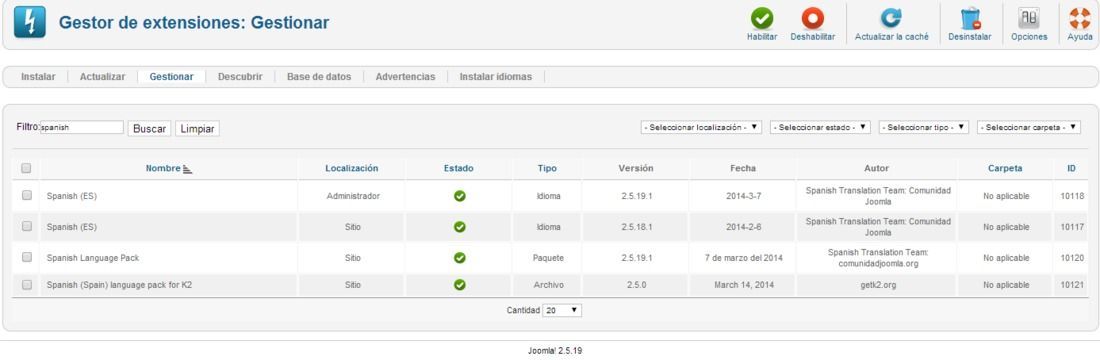The image size is (1100, 360).
Task: Click the Administrador localization cell
Action: pos(353,196)
